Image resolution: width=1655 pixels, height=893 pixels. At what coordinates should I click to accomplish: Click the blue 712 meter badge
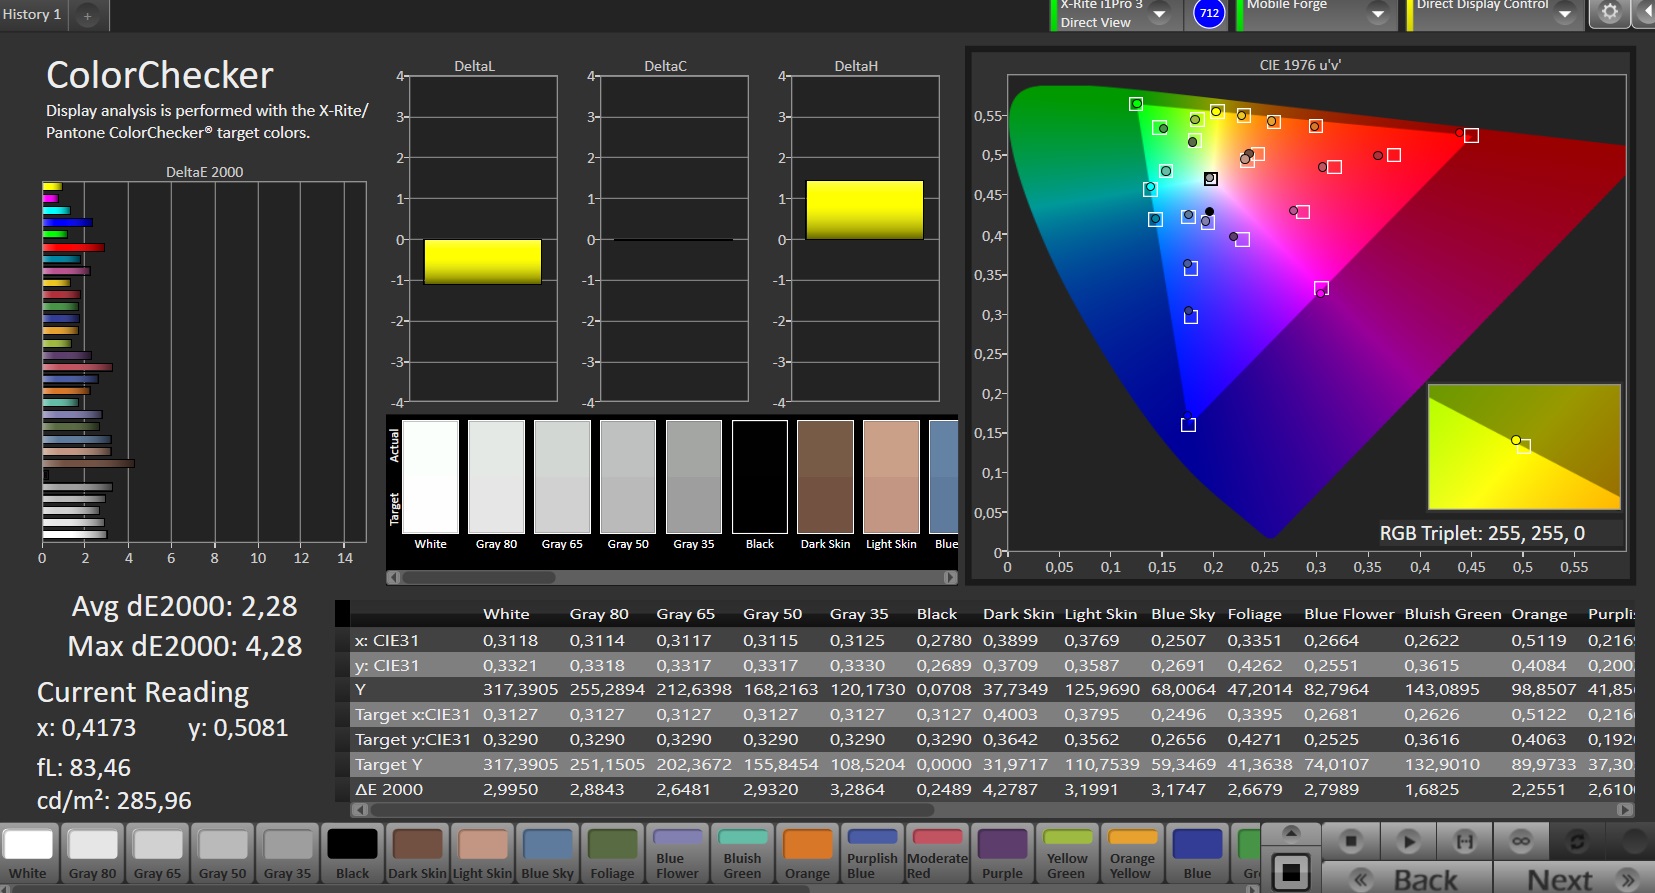point(1209,14)
